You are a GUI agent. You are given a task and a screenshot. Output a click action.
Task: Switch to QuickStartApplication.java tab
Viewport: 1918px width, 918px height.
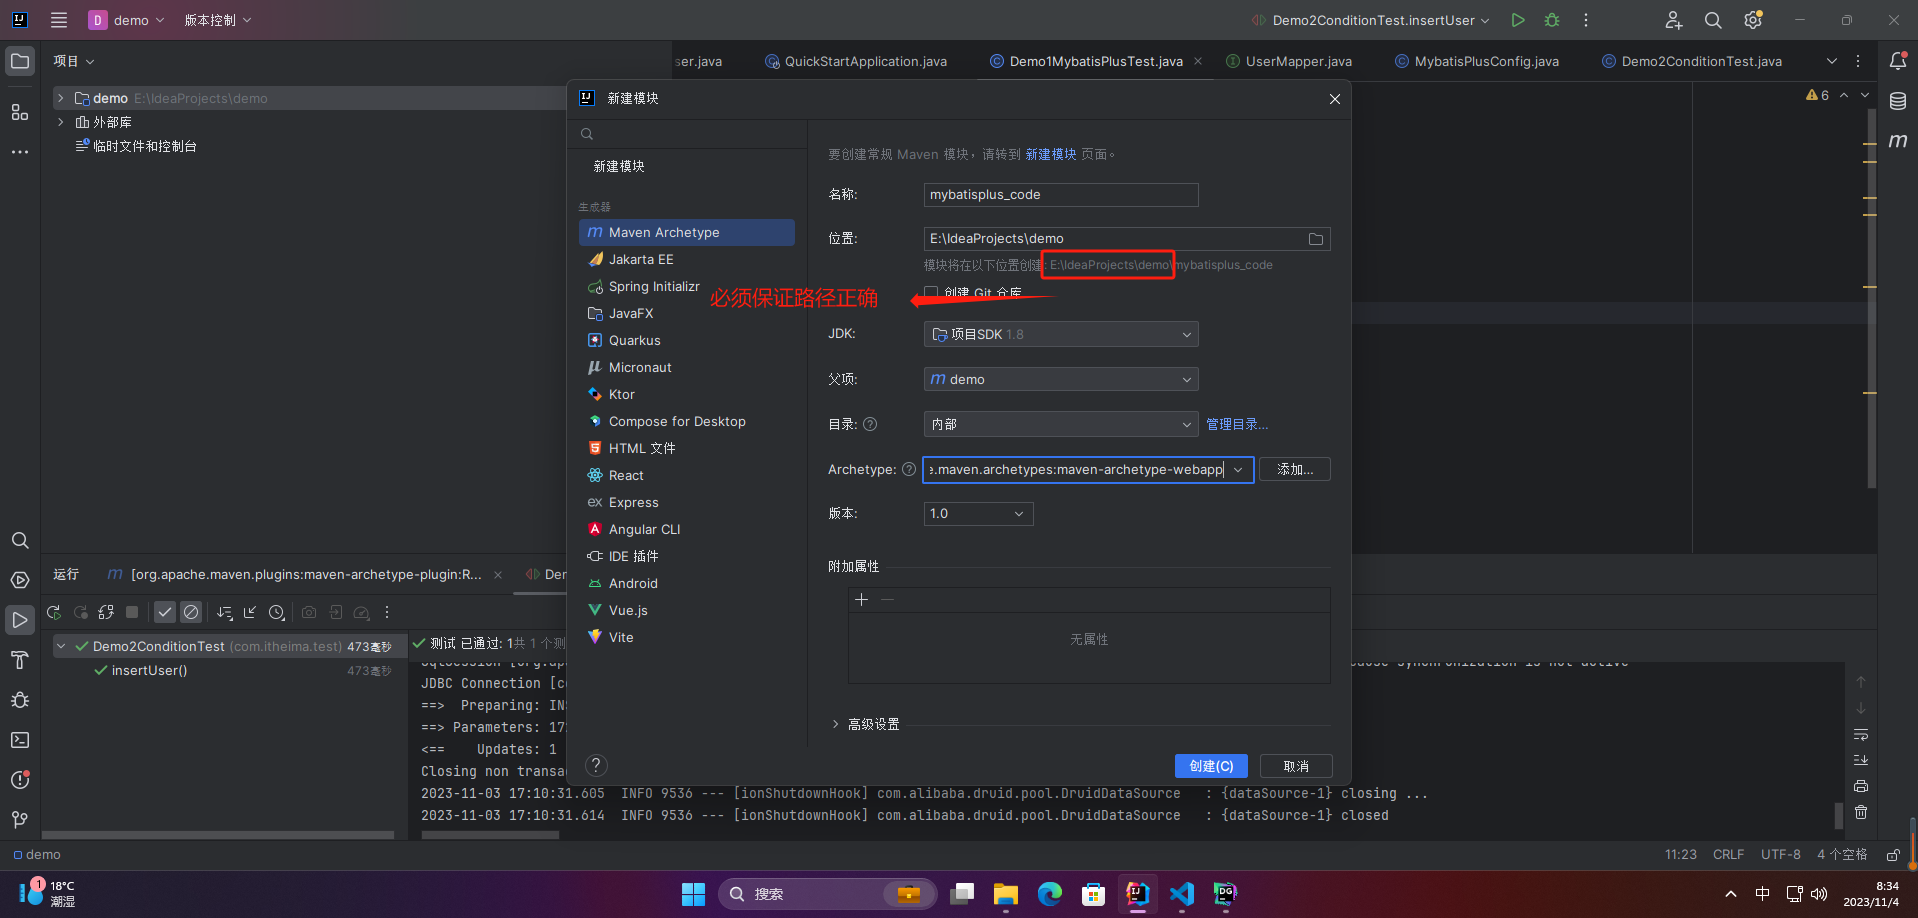(x=856, y=61)
